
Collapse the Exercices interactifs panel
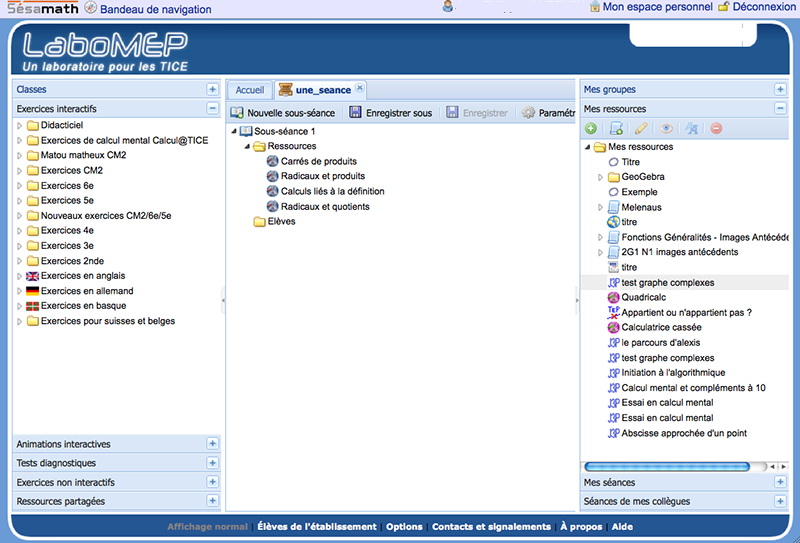(213, 108)
